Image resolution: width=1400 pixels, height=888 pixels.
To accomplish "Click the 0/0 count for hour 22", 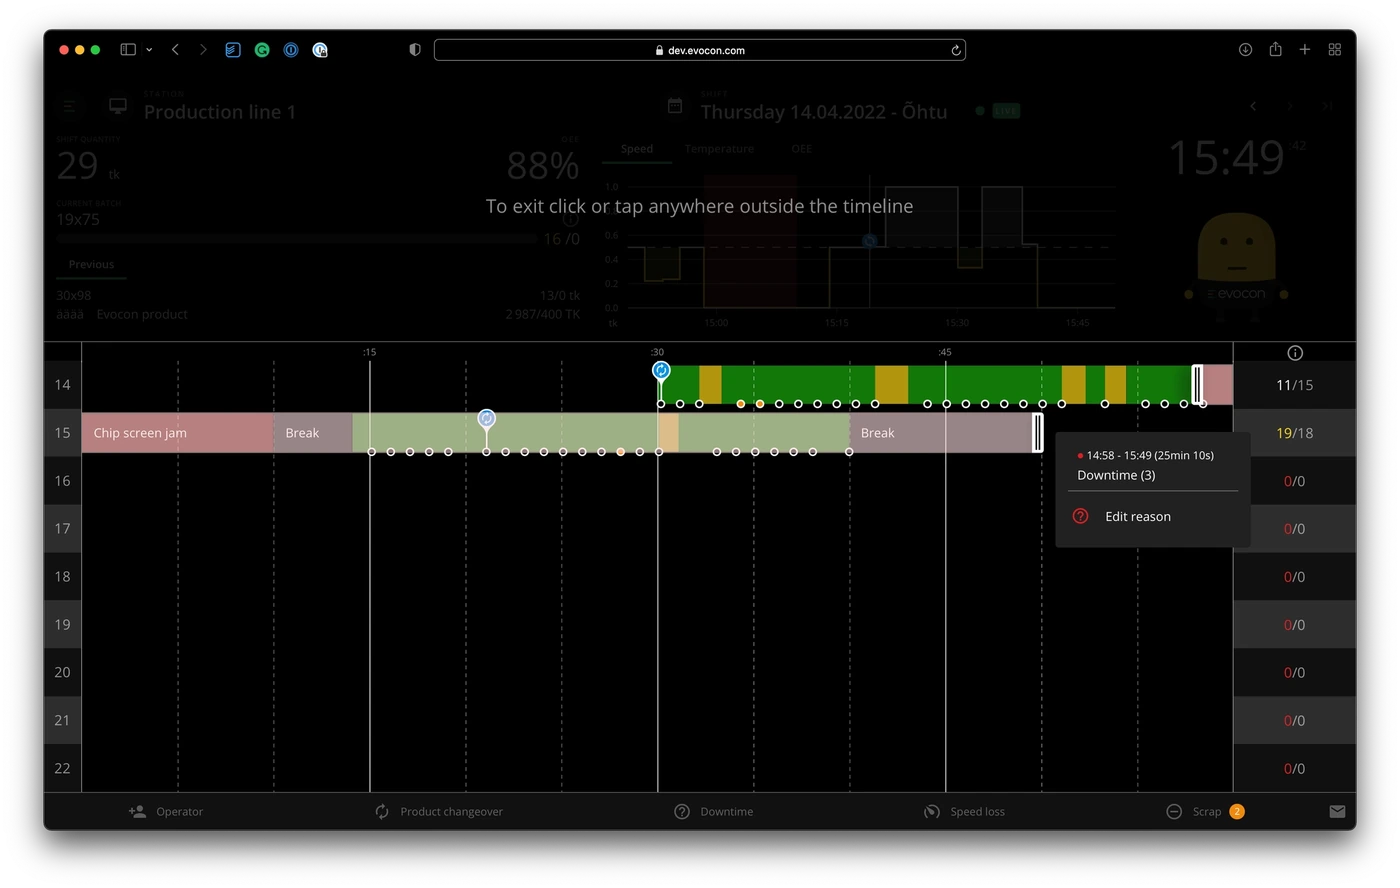I will tap(1295, 769).
